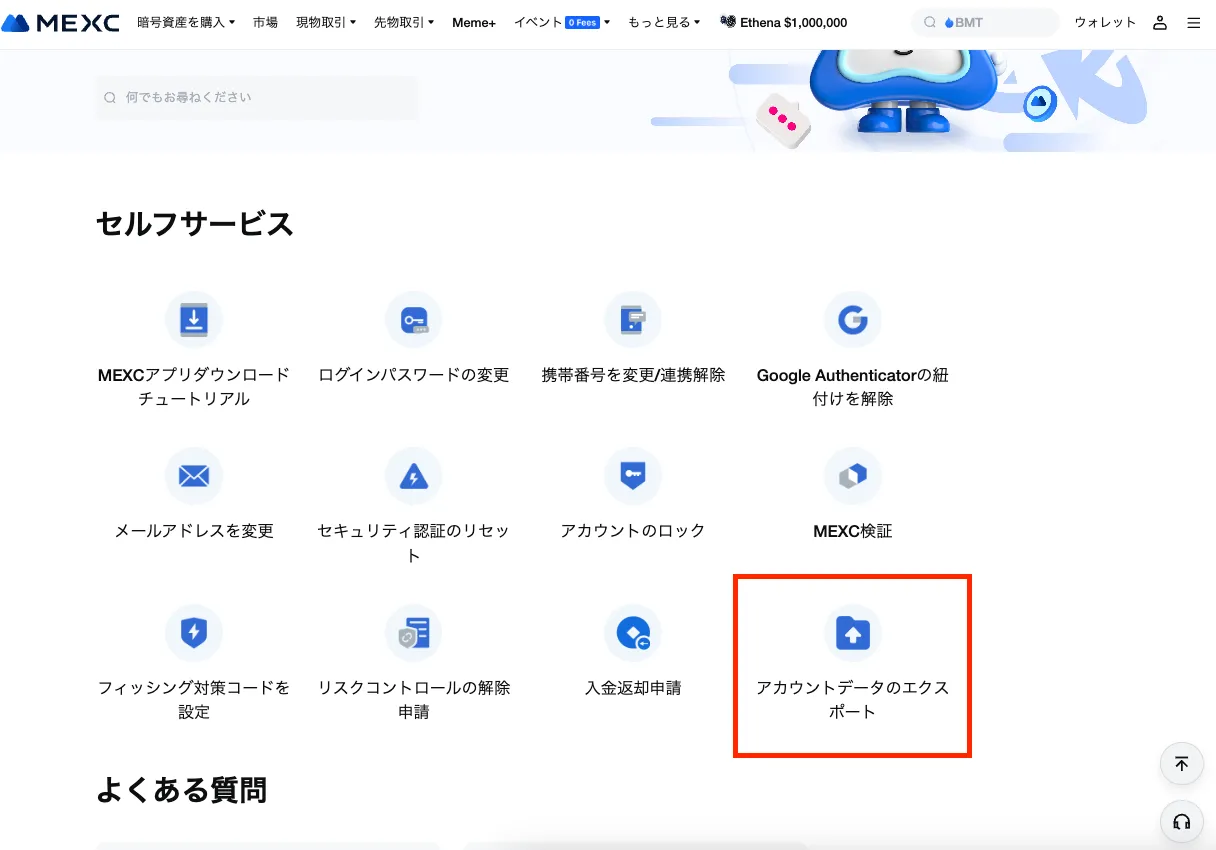The width and height of the screenshot is (1216, 850).
Task: Select the Google Authenticator unlink icon
Action: [x=852, y=320]
